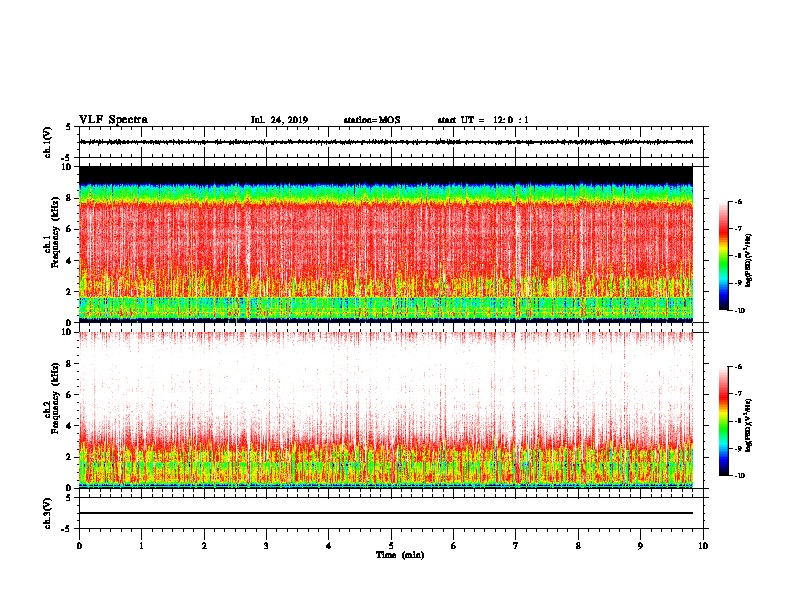Screen dimensions: 792x612
Task: Click the "-10" label on ch.1 color bar
Action: click(740, 311)
